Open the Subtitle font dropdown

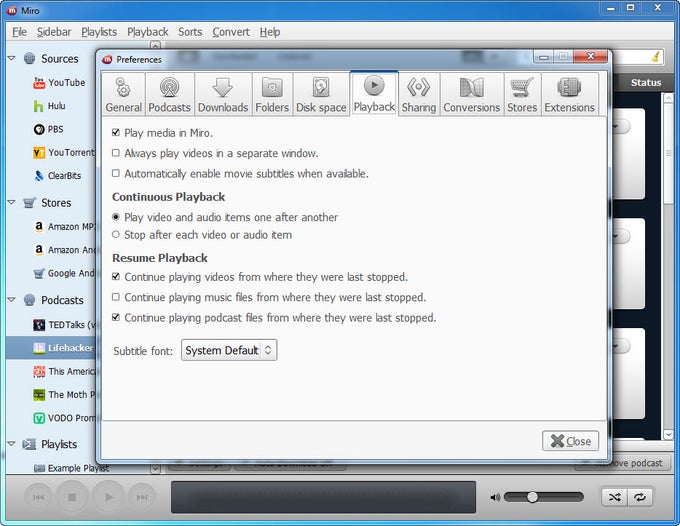(229, 350)
